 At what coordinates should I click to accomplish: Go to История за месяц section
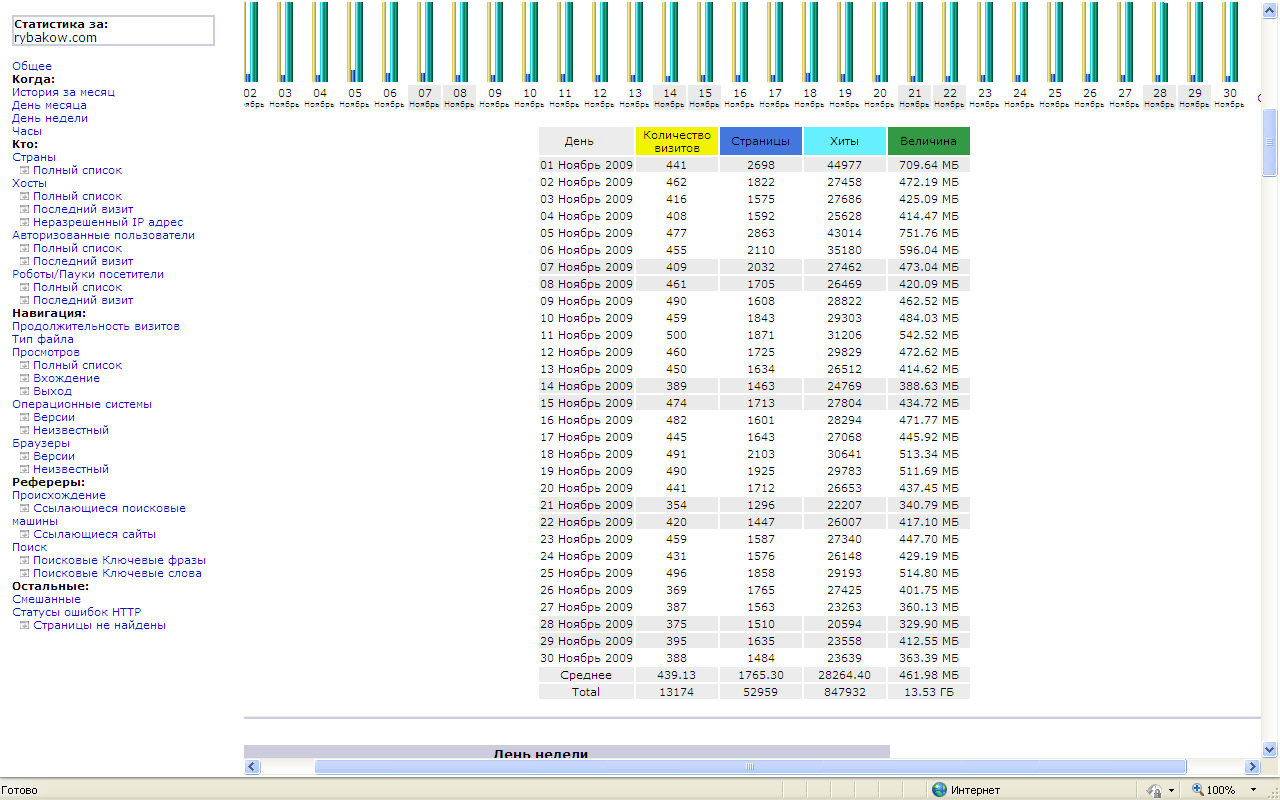tap(63, 92)
